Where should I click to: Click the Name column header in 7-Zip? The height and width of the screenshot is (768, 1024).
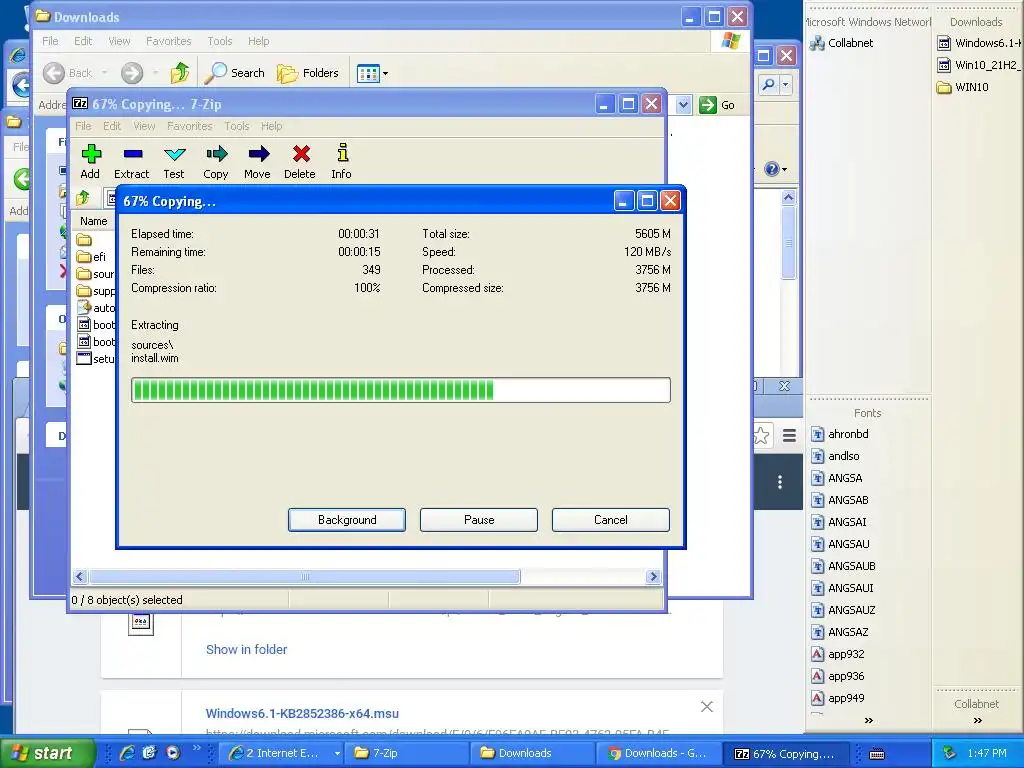point(93,221)
